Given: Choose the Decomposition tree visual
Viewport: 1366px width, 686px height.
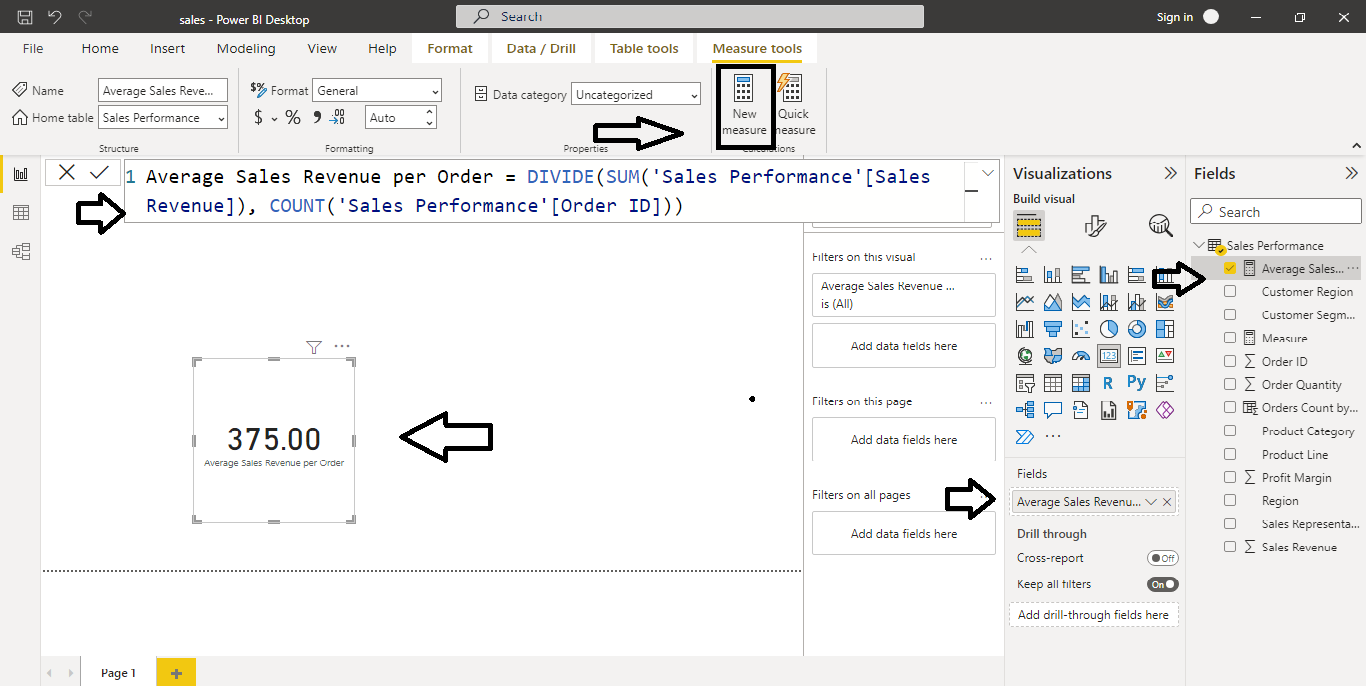Looking at the screenshot, I should 1025,410.
